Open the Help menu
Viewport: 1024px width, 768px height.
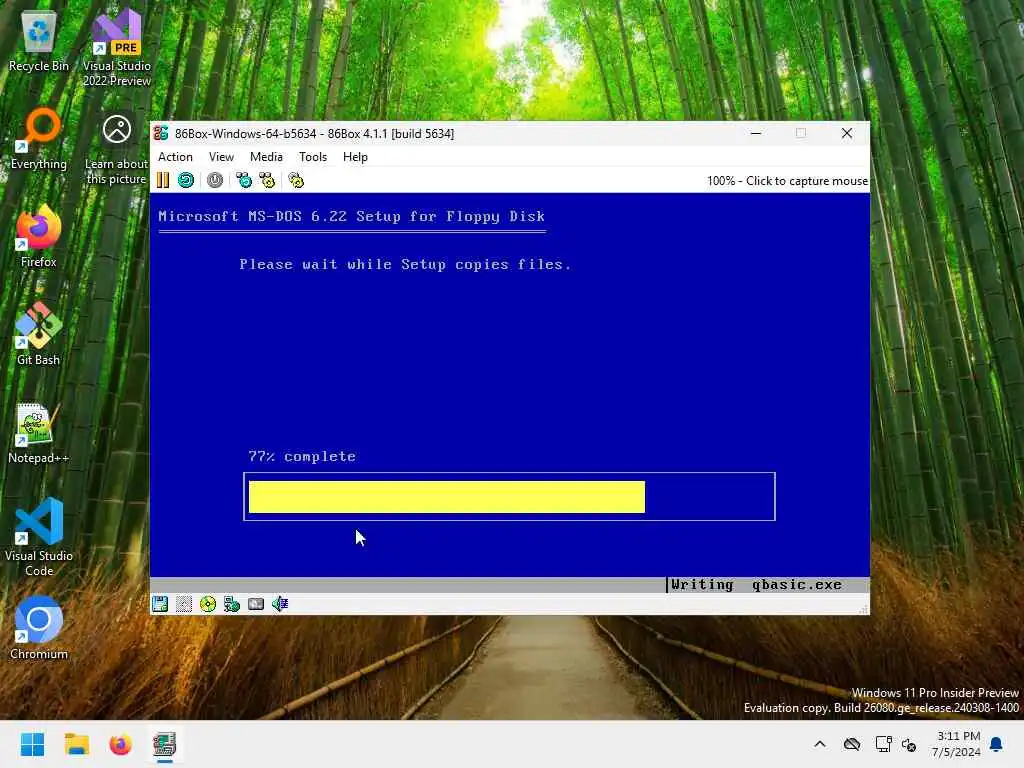click(355, 157)
